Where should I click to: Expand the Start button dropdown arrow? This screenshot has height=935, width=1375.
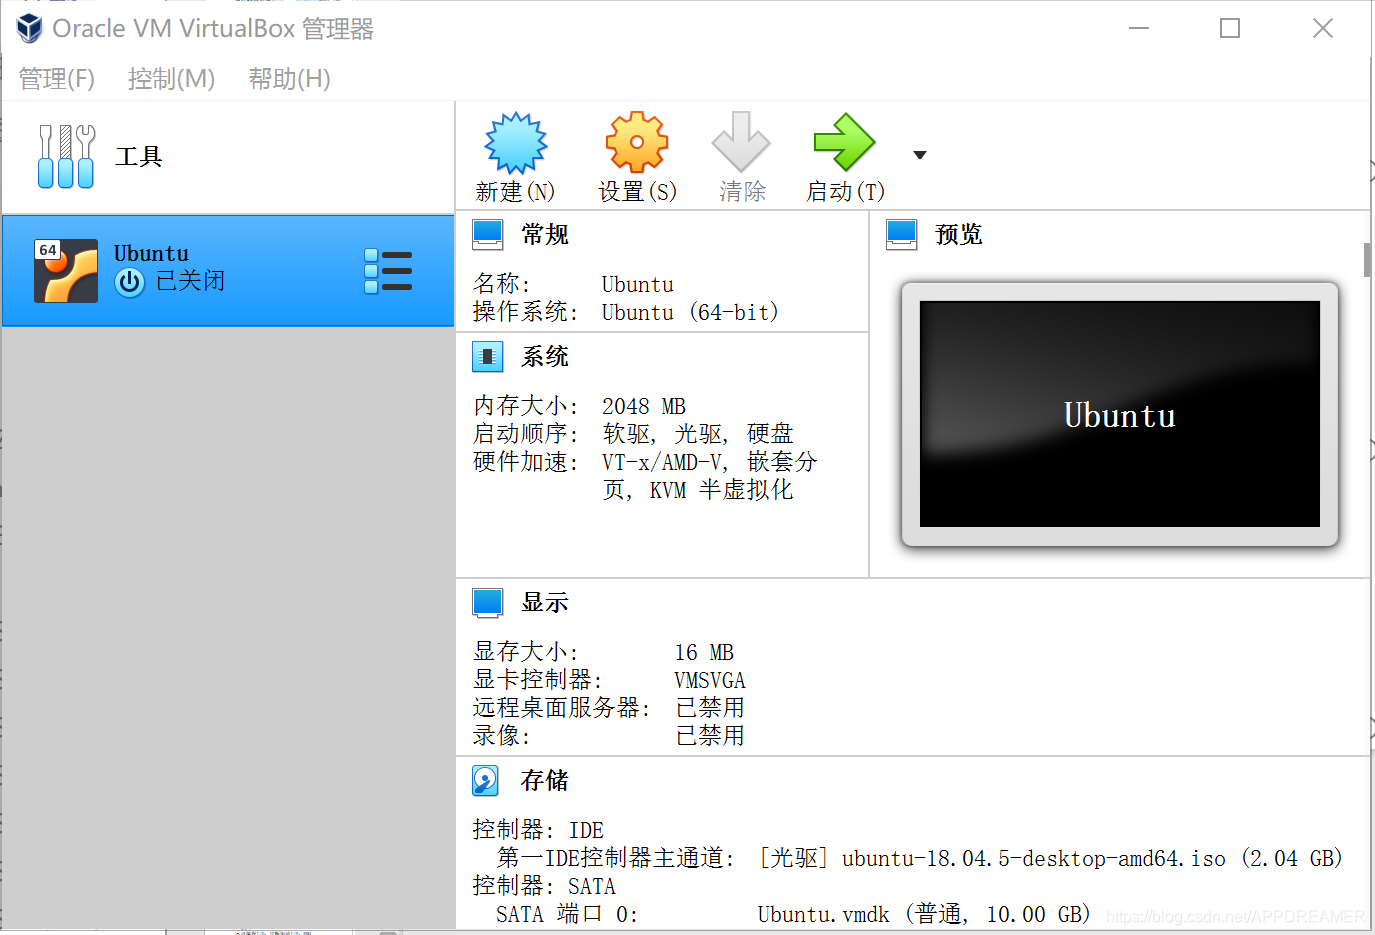pos(920,155)
